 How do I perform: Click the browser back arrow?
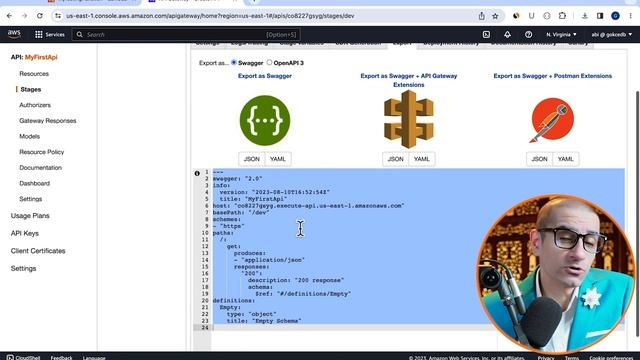pyautogui.click(x=9, y=16)
